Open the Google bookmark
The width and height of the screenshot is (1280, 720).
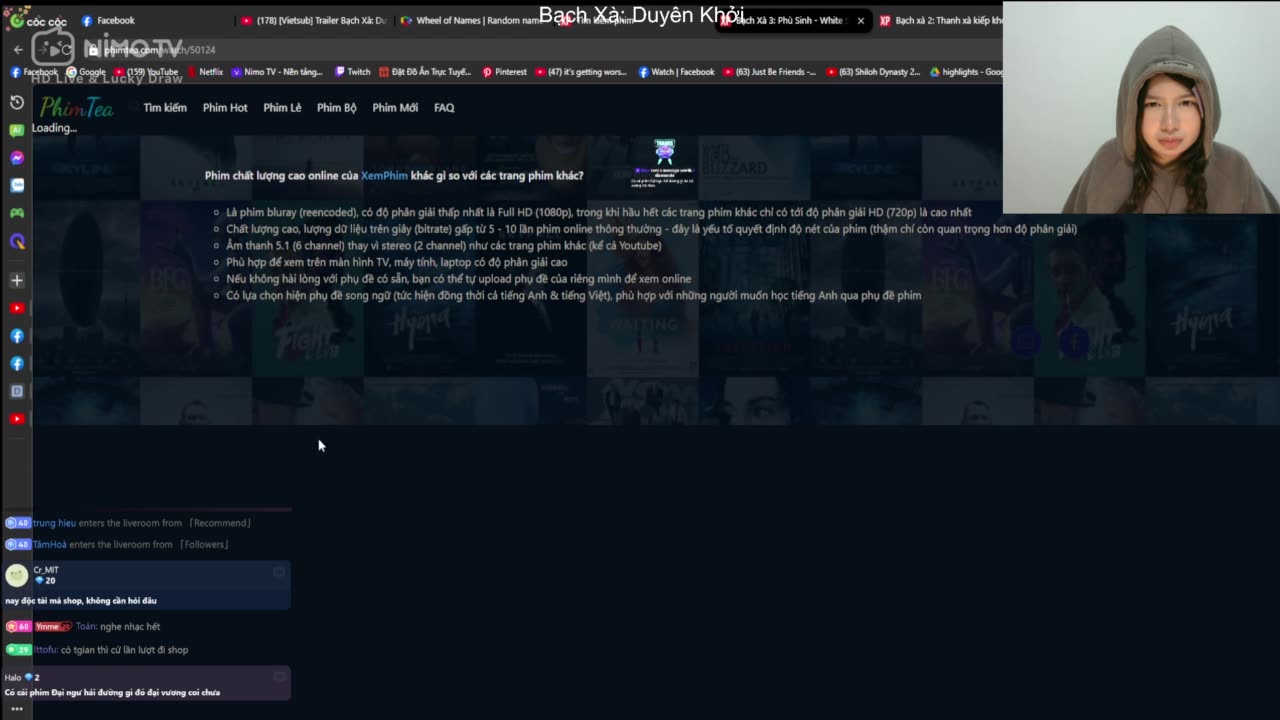coord(86,72)
